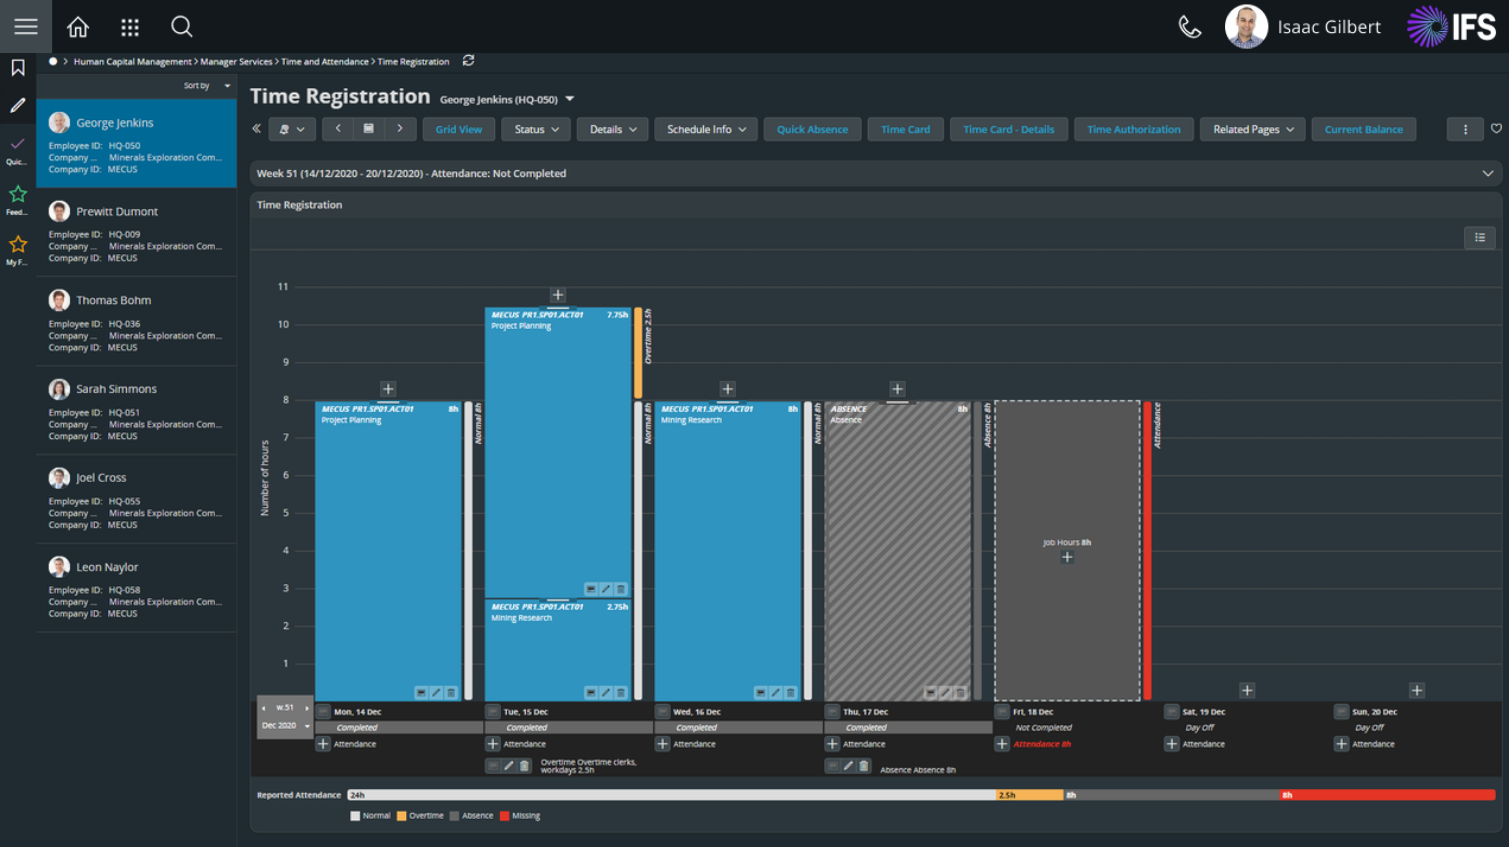The height and width of the screenshot is (847, 1510).
Task: Edit the Mining Research entry on Wednesday
Action: point(774,691)
